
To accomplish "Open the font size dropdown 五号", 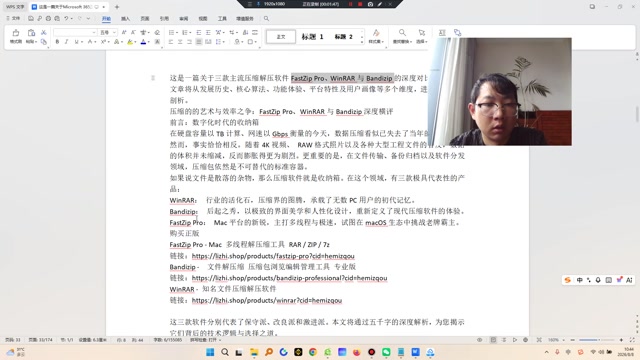I will [x=108, y=32].
